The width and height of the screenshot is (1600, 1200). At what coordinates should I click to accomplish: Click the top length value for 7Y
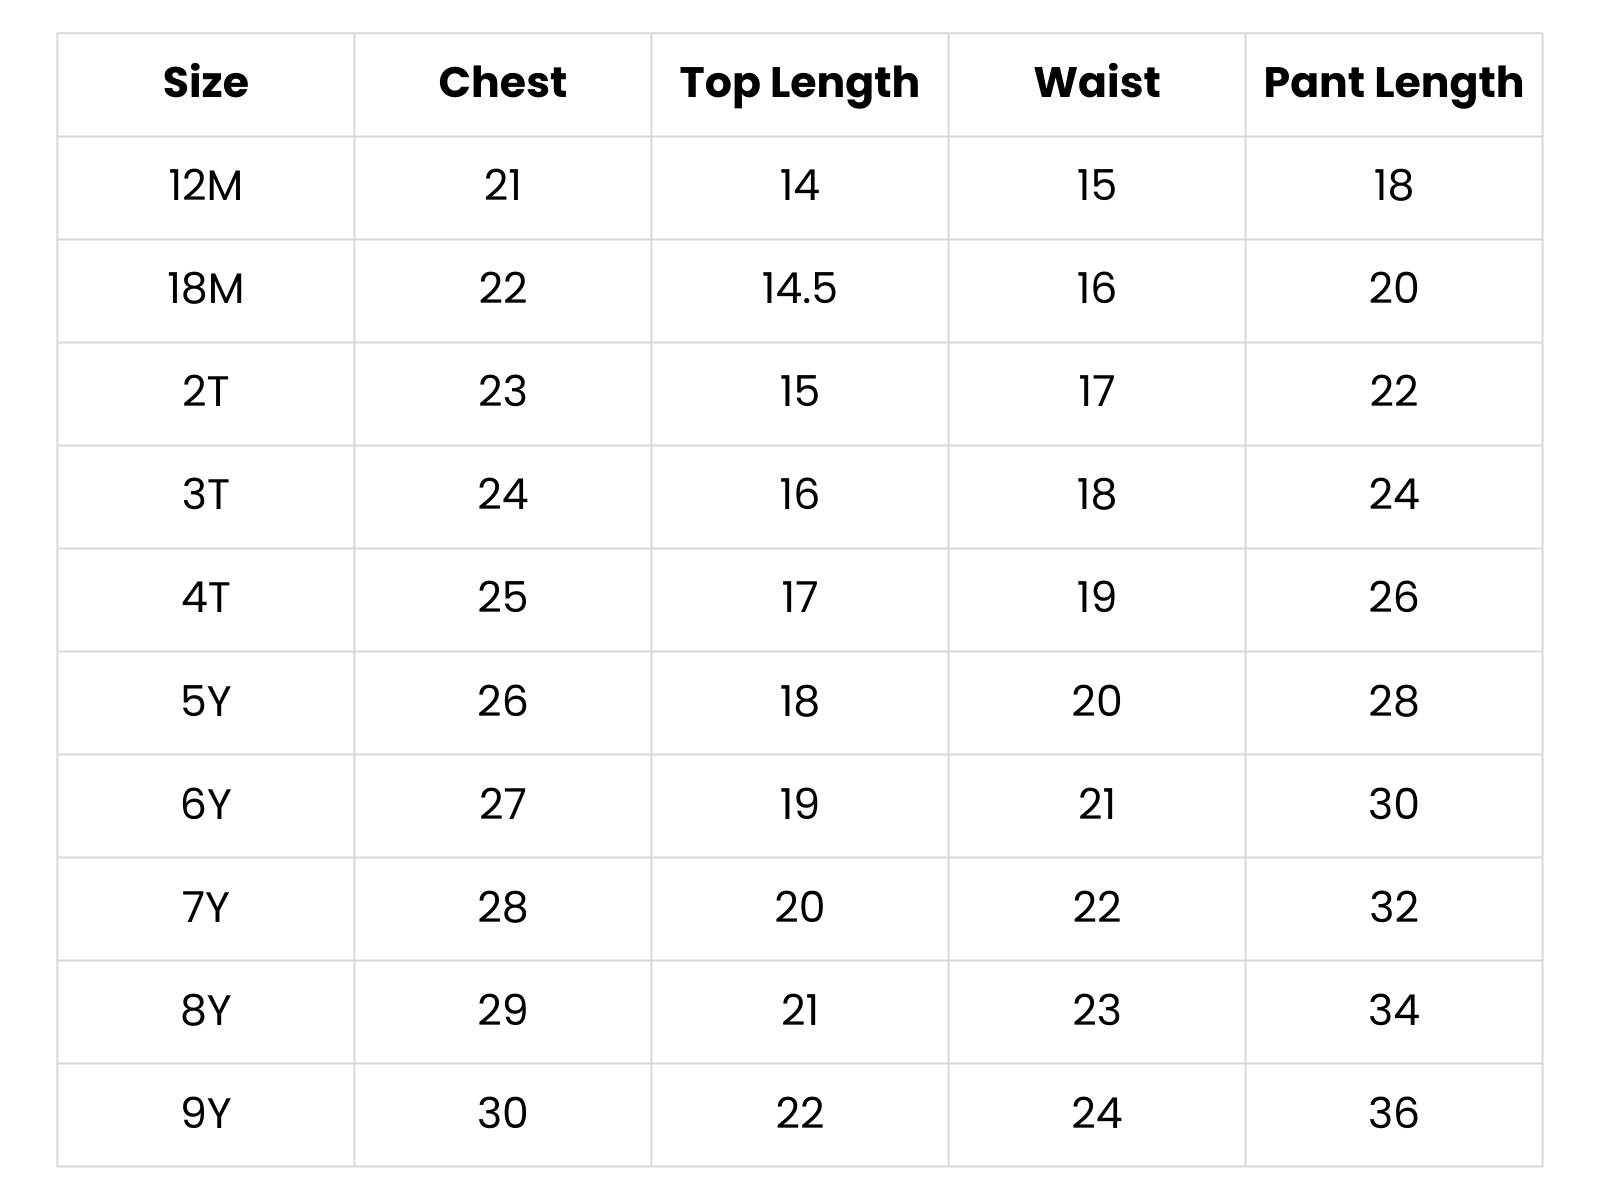coord(799,908)
